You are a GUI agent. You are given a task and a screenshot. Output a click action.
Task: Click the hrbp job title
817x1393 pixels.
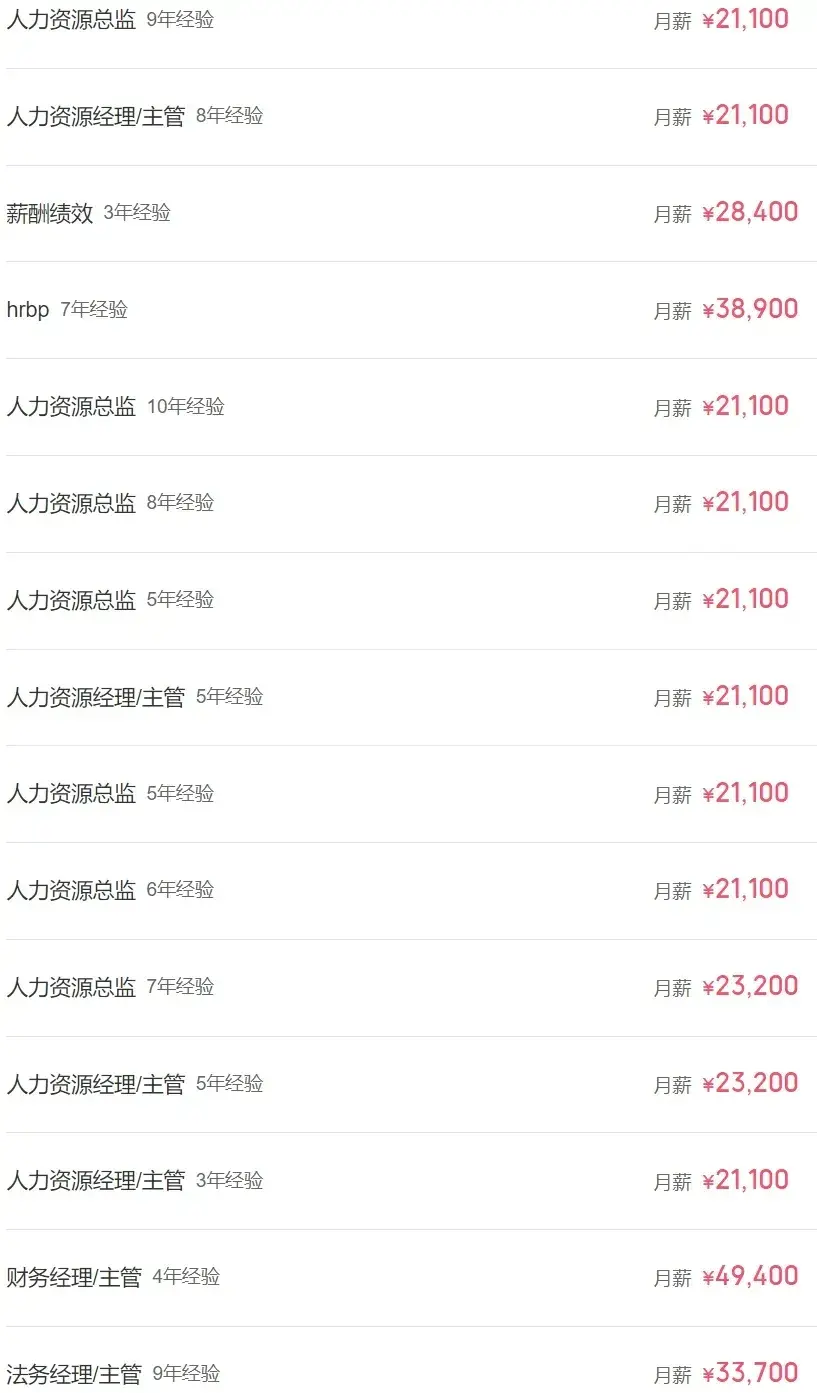coord(28,310)
